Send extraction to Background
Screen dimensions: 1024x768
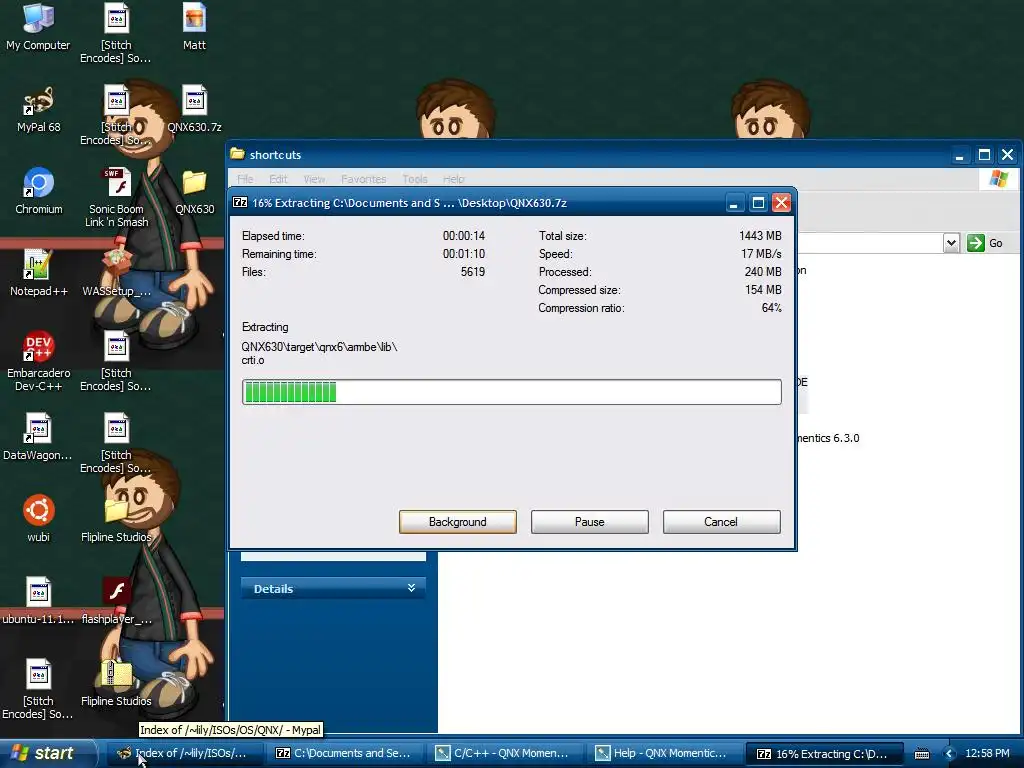point(458,522)
